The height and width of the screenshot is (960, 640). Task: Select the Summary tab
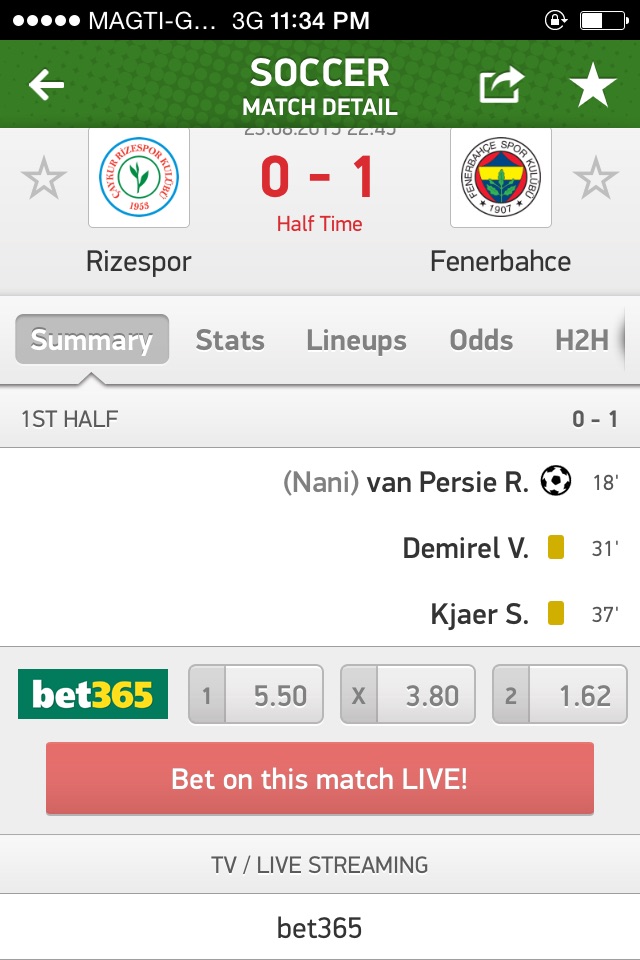(92, 340)
